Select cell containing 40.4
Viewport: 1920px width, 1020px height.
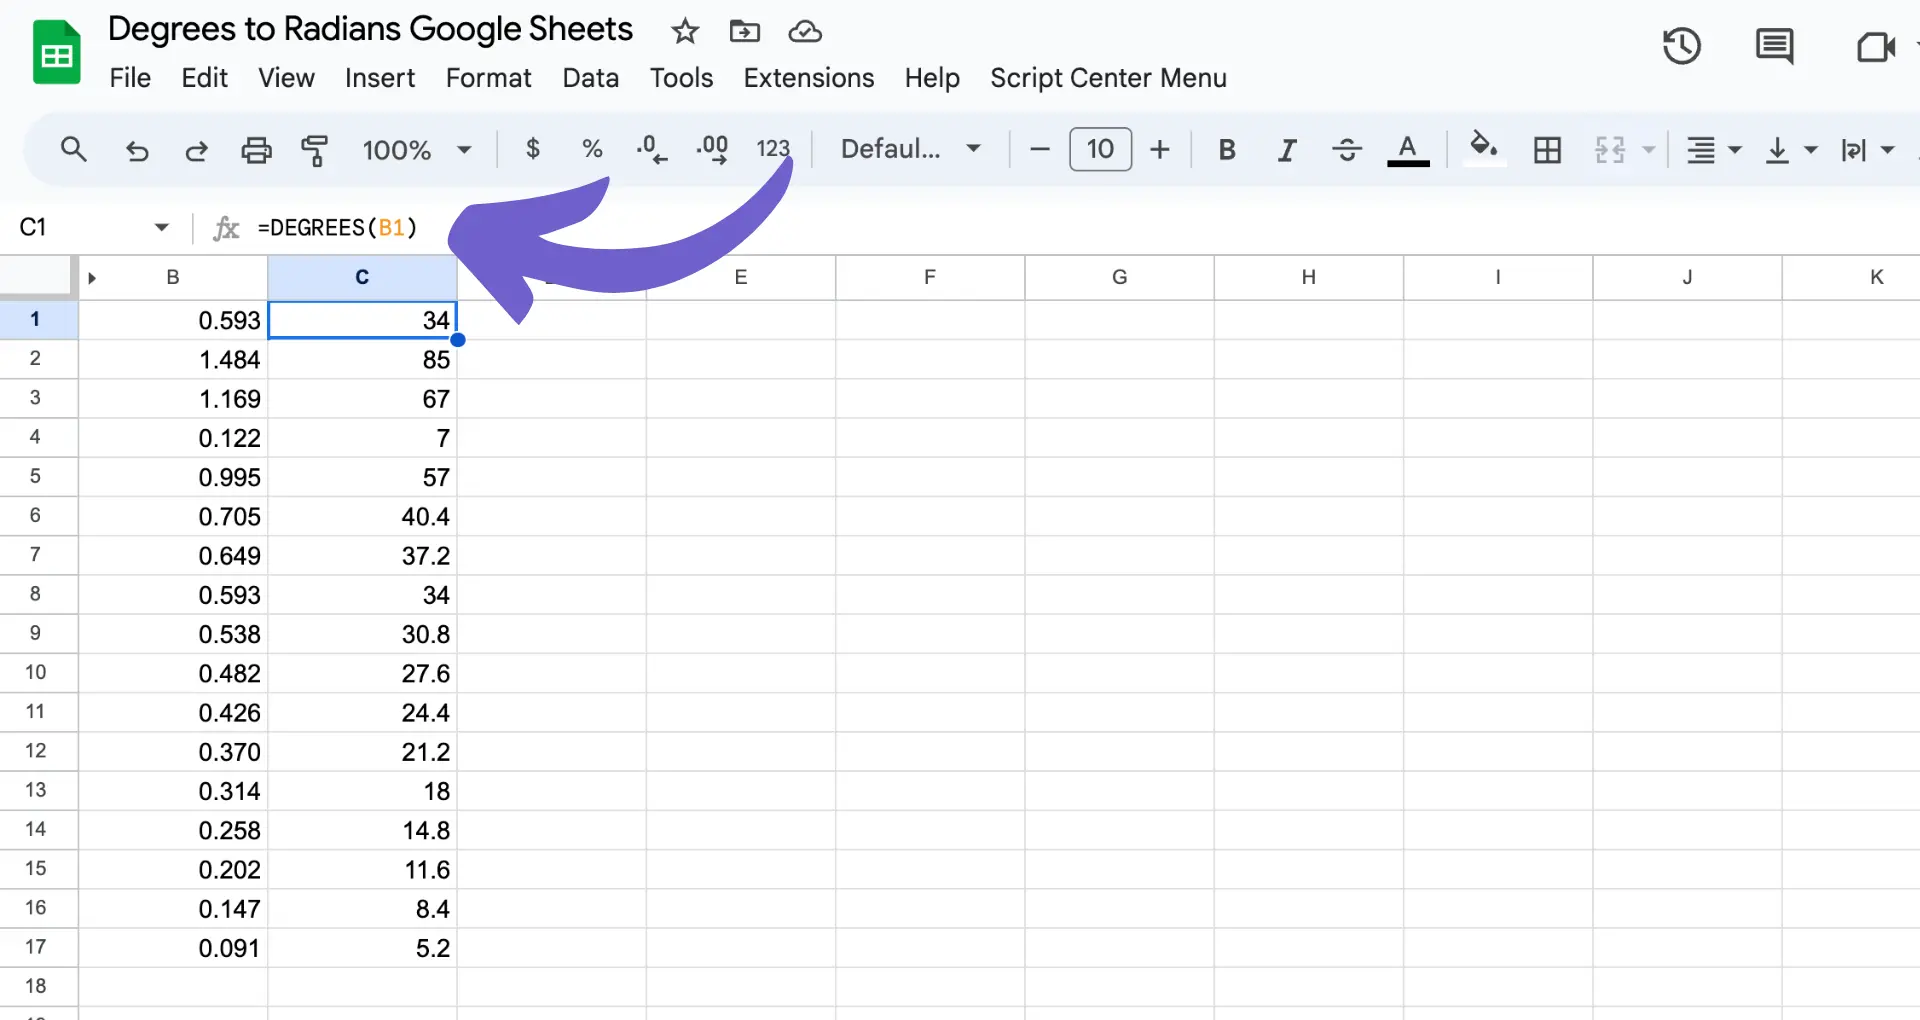(362, 516)
